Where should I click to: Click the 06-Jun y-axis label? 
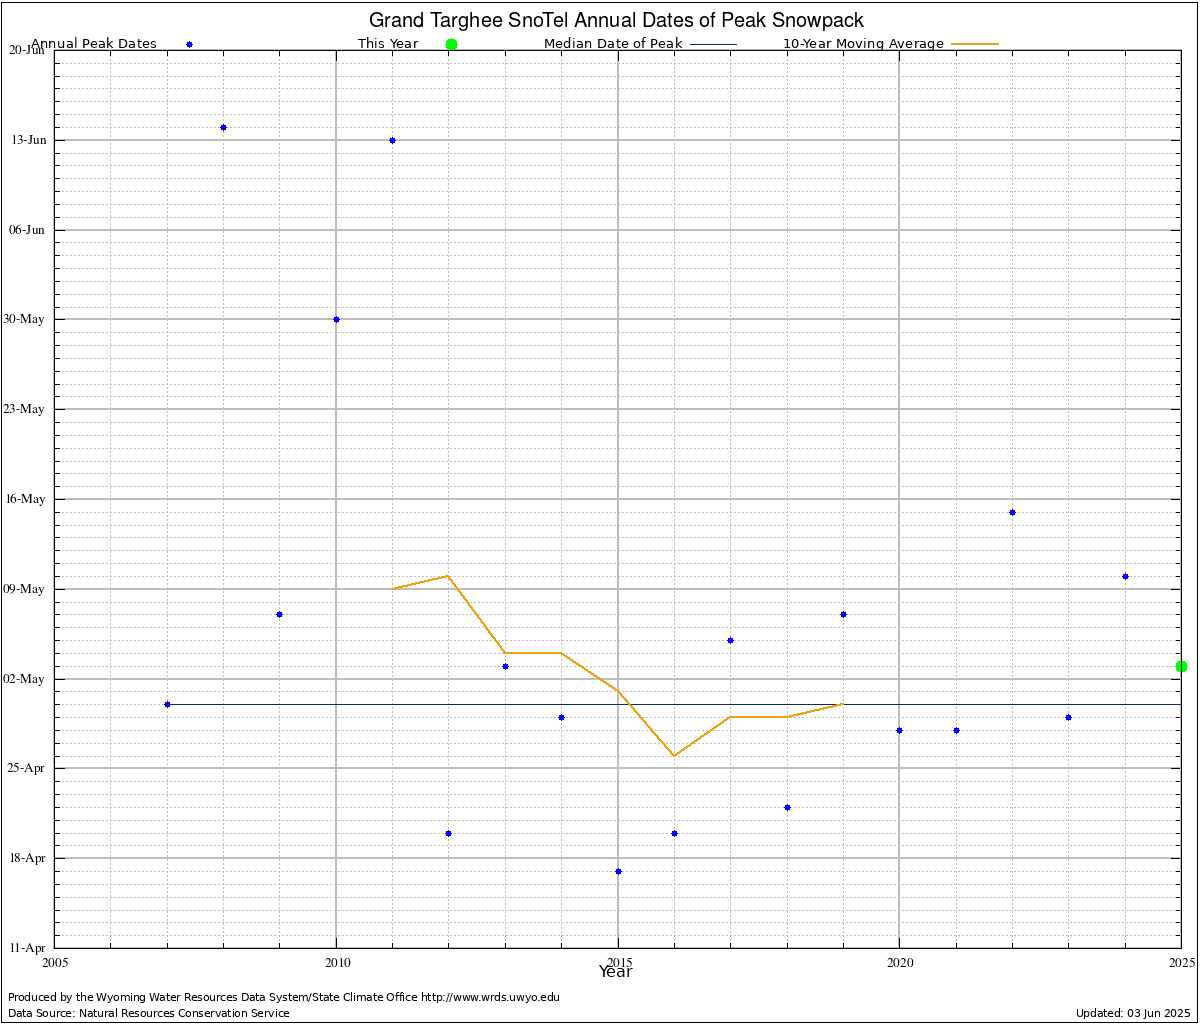(29, 230)
